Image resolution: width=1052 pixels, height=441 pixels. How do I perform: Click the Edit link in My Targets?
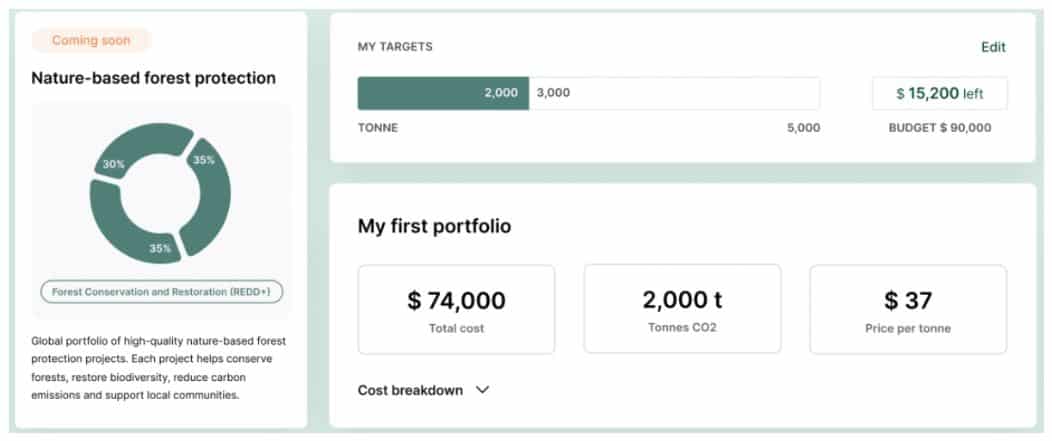pos(993,47)
